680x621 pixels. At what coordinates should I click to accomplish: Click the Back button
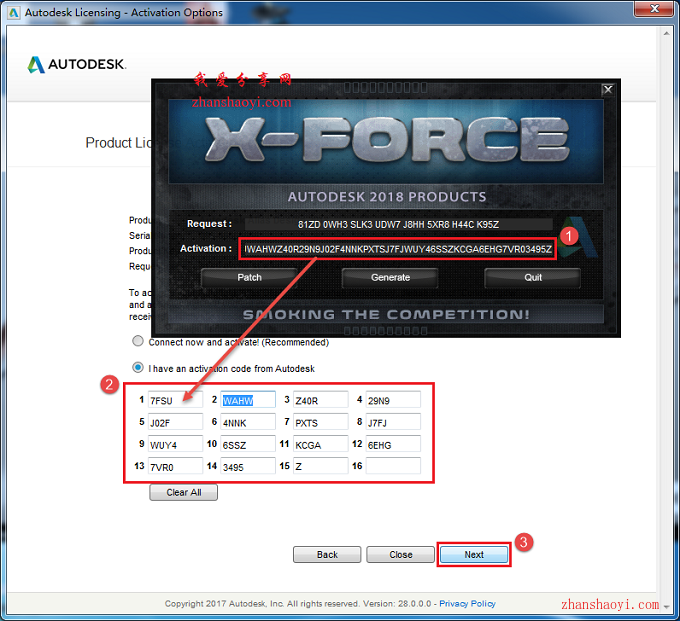[x=327, y=555]
